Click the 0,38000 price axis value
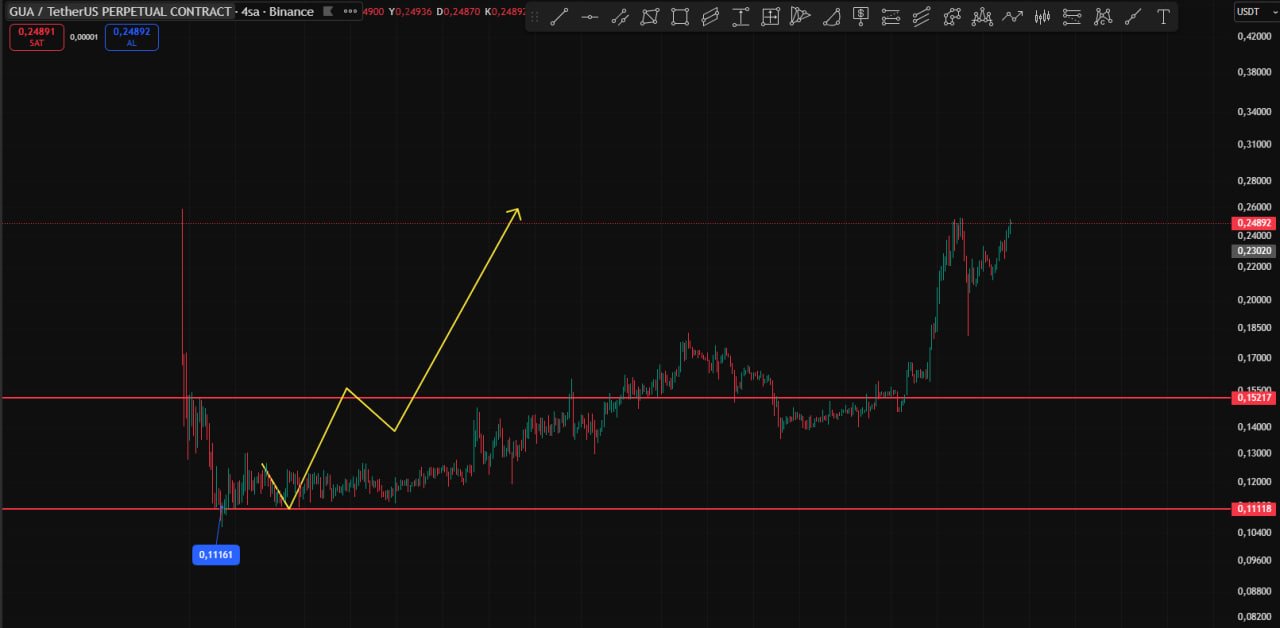This screenshot has width=1280, height=628. (1254, 72)
